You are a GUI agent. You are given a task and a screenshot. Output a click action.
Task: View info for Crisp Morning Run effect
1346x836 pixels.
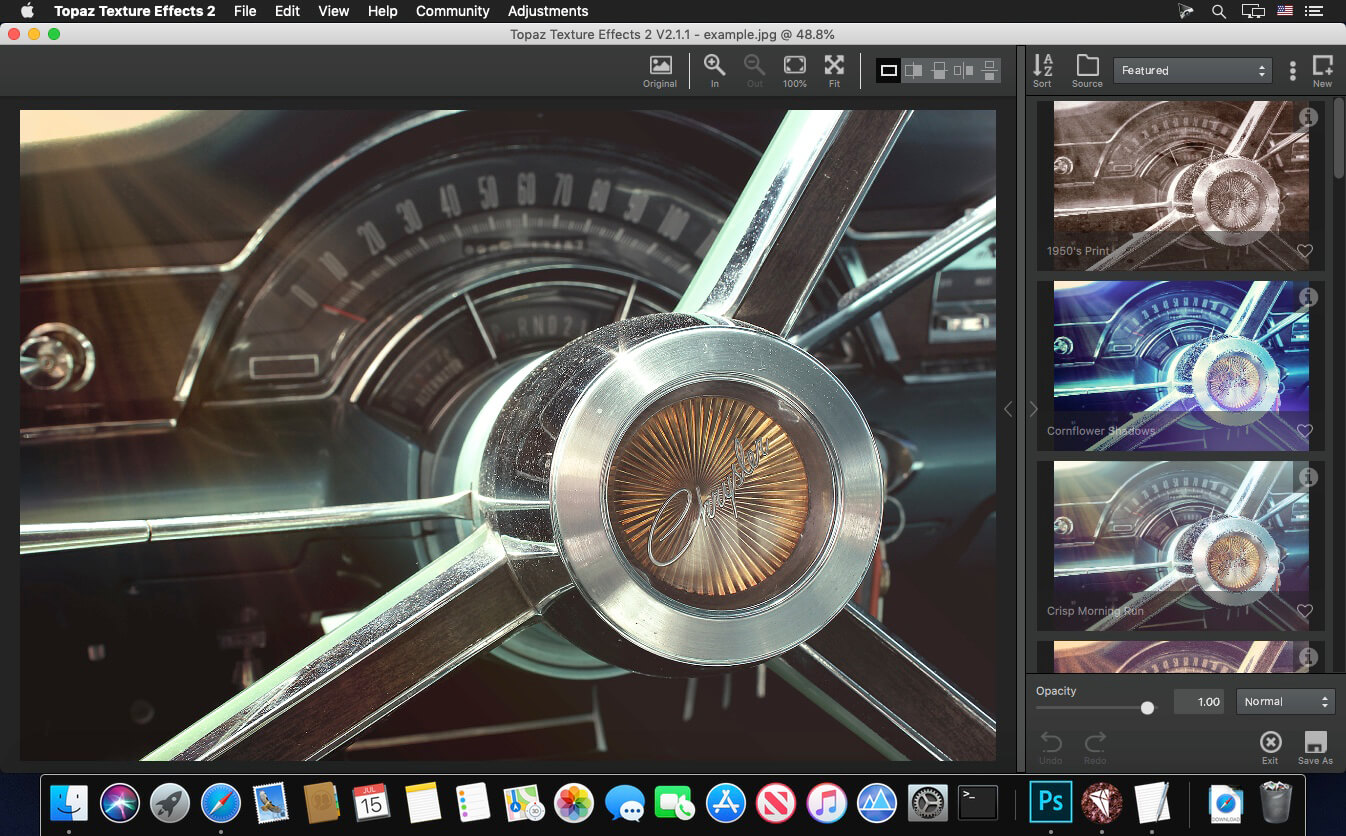click(x=1308, y=478)
